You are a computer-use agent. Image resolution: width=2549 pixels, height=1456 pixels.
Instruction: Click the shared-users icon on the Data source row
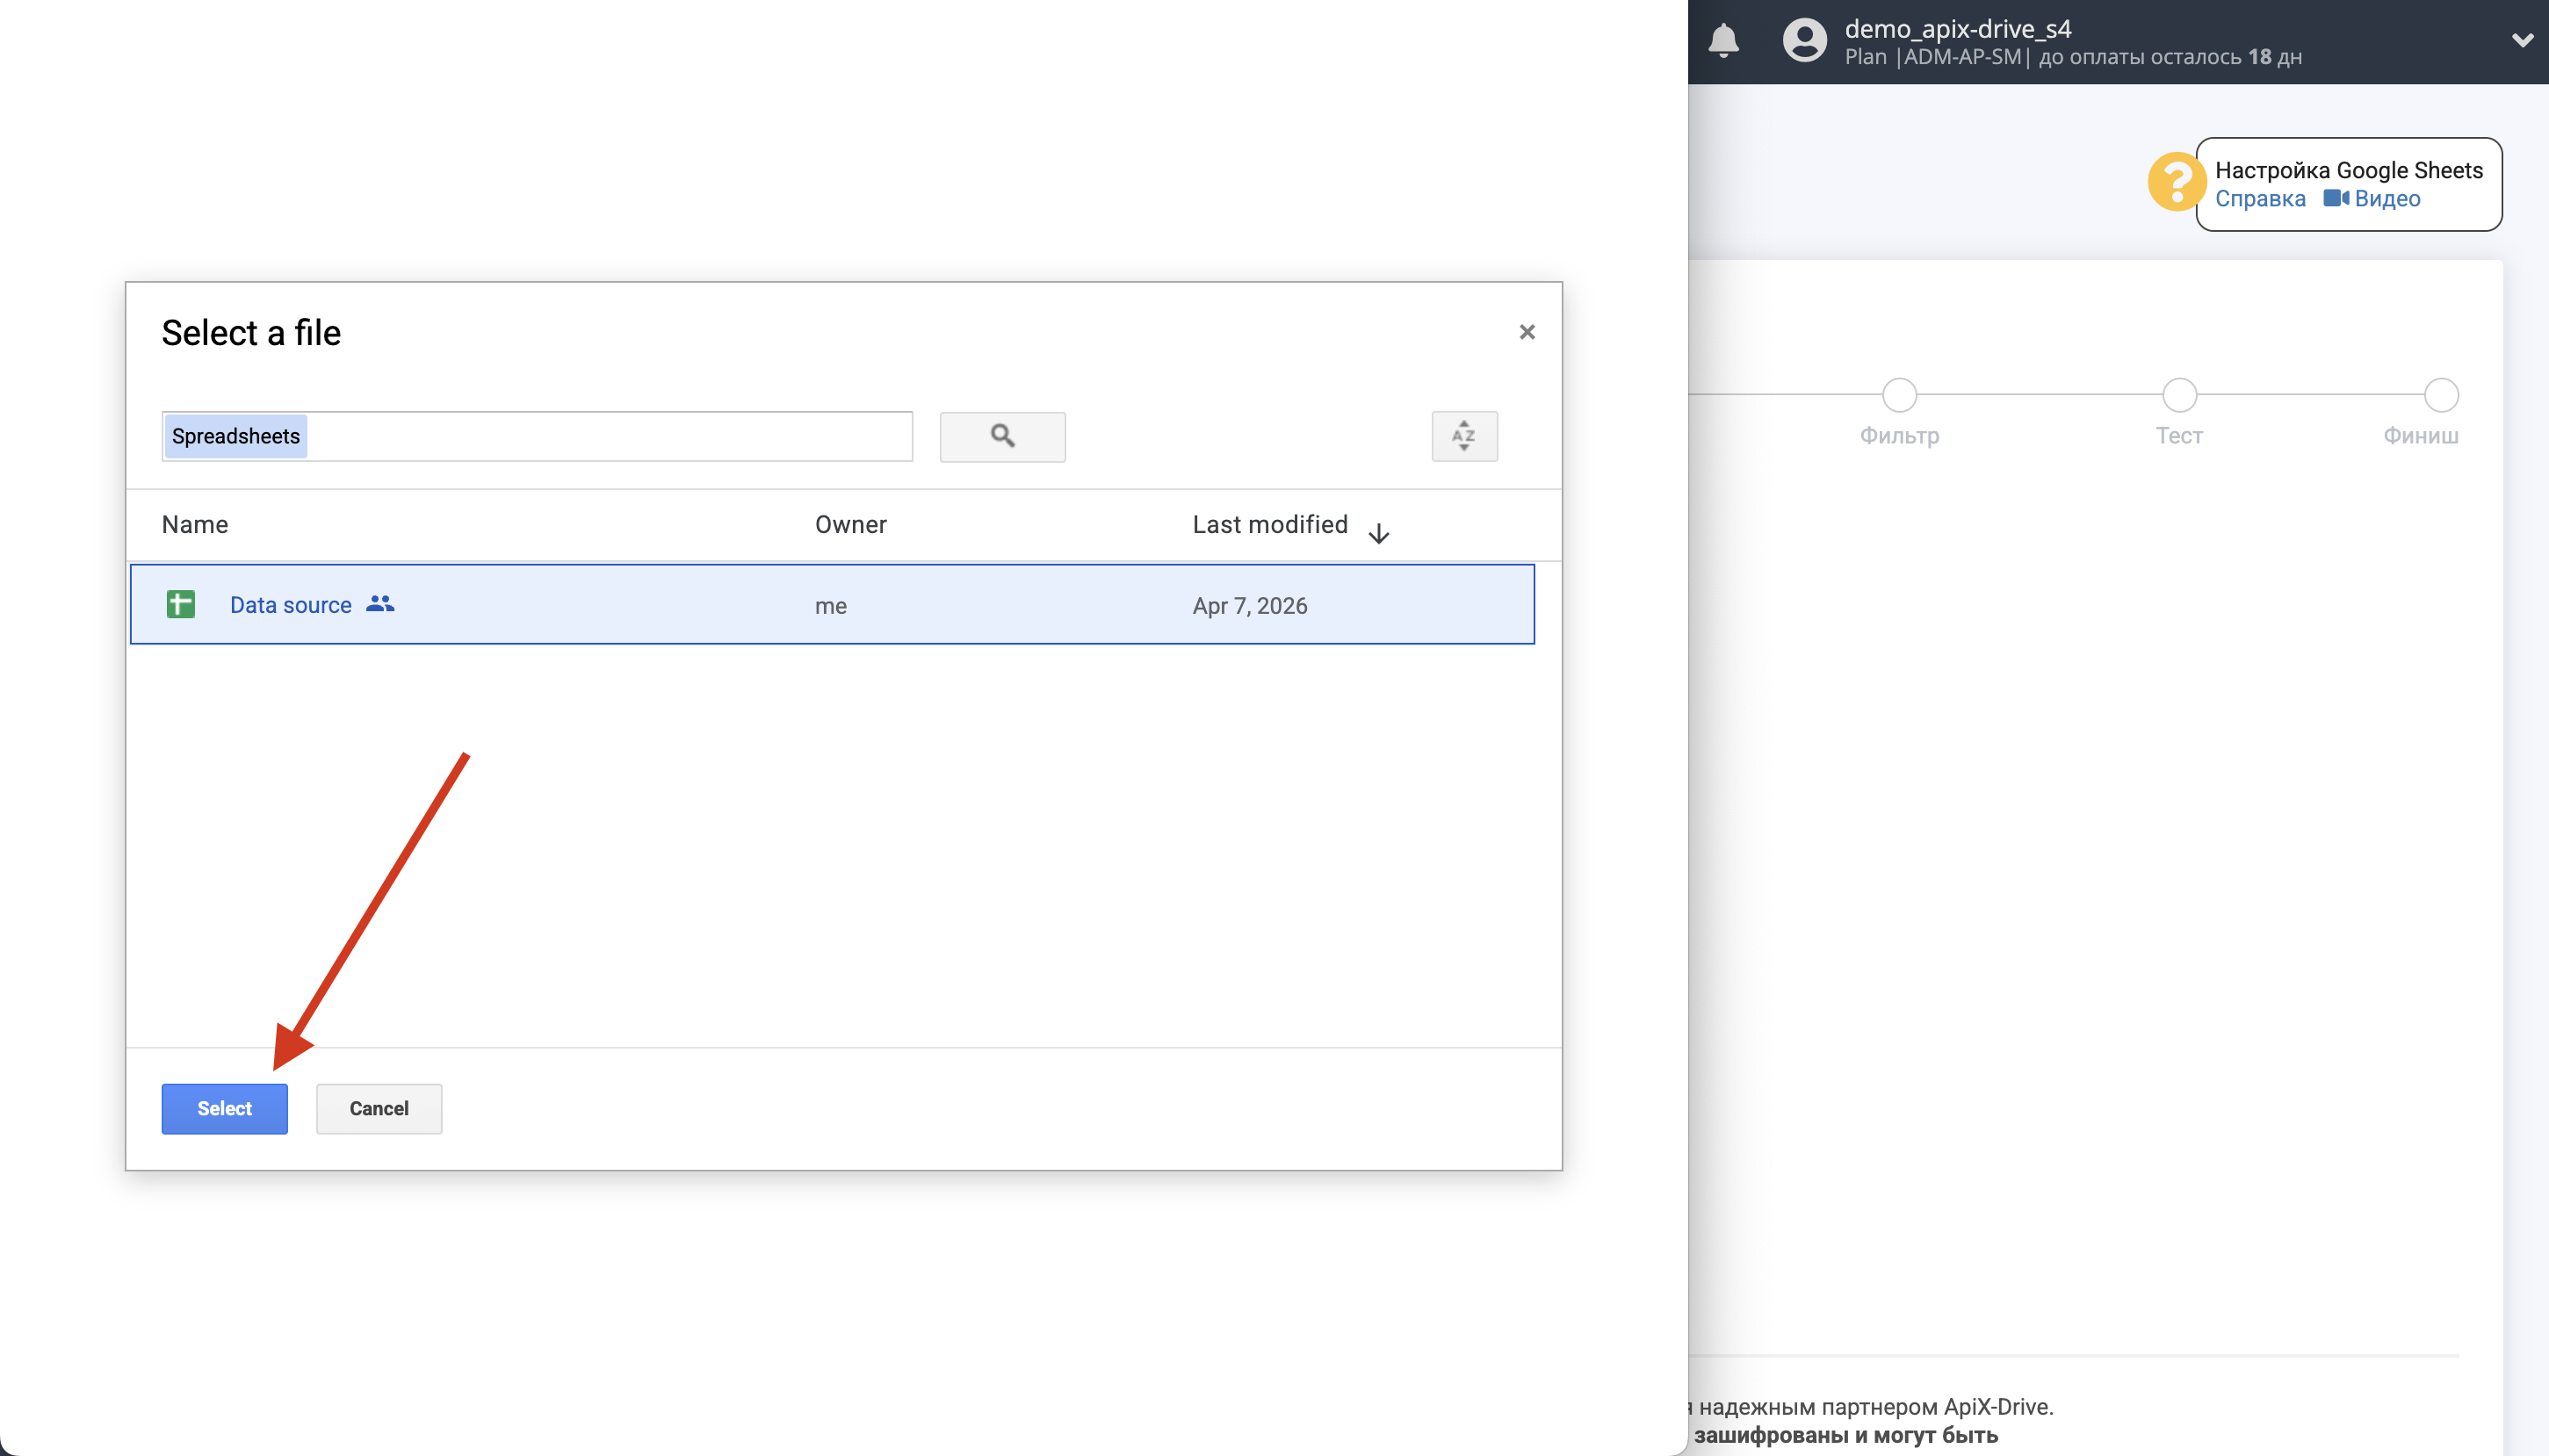[x=381, y=604]
